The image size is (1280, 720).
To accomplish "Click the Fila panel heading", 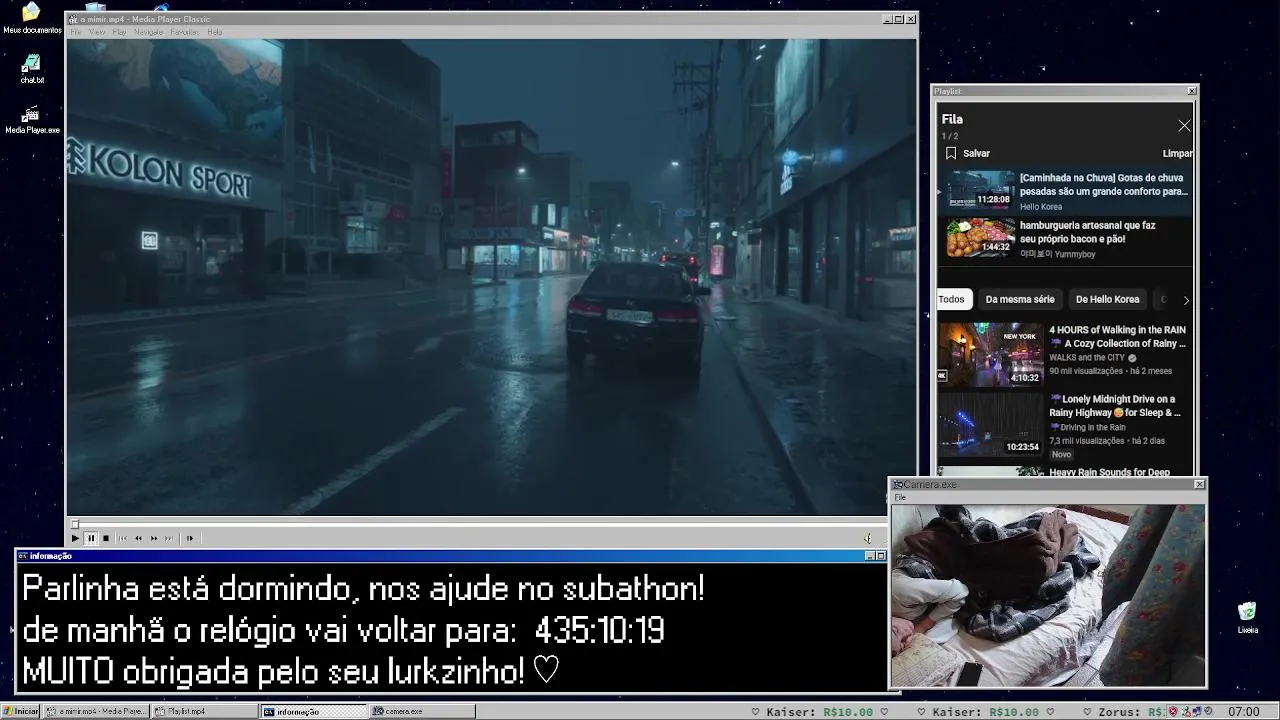I will (x=952, y=119).
